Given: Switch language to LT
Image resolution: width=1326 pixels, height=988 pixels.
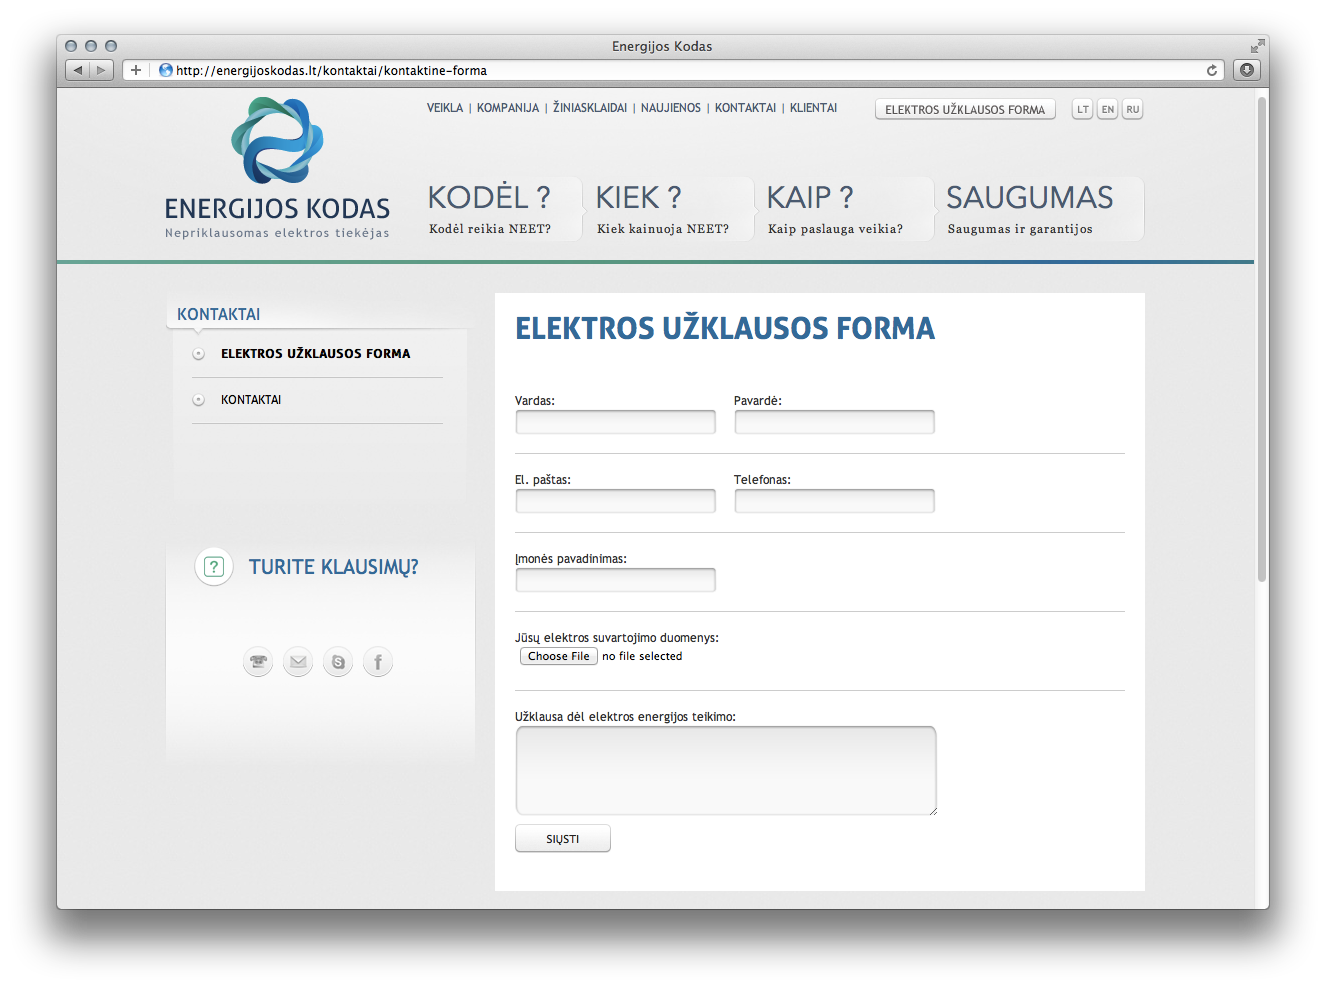Looking at the screenshot, I should click(1082, 109).
